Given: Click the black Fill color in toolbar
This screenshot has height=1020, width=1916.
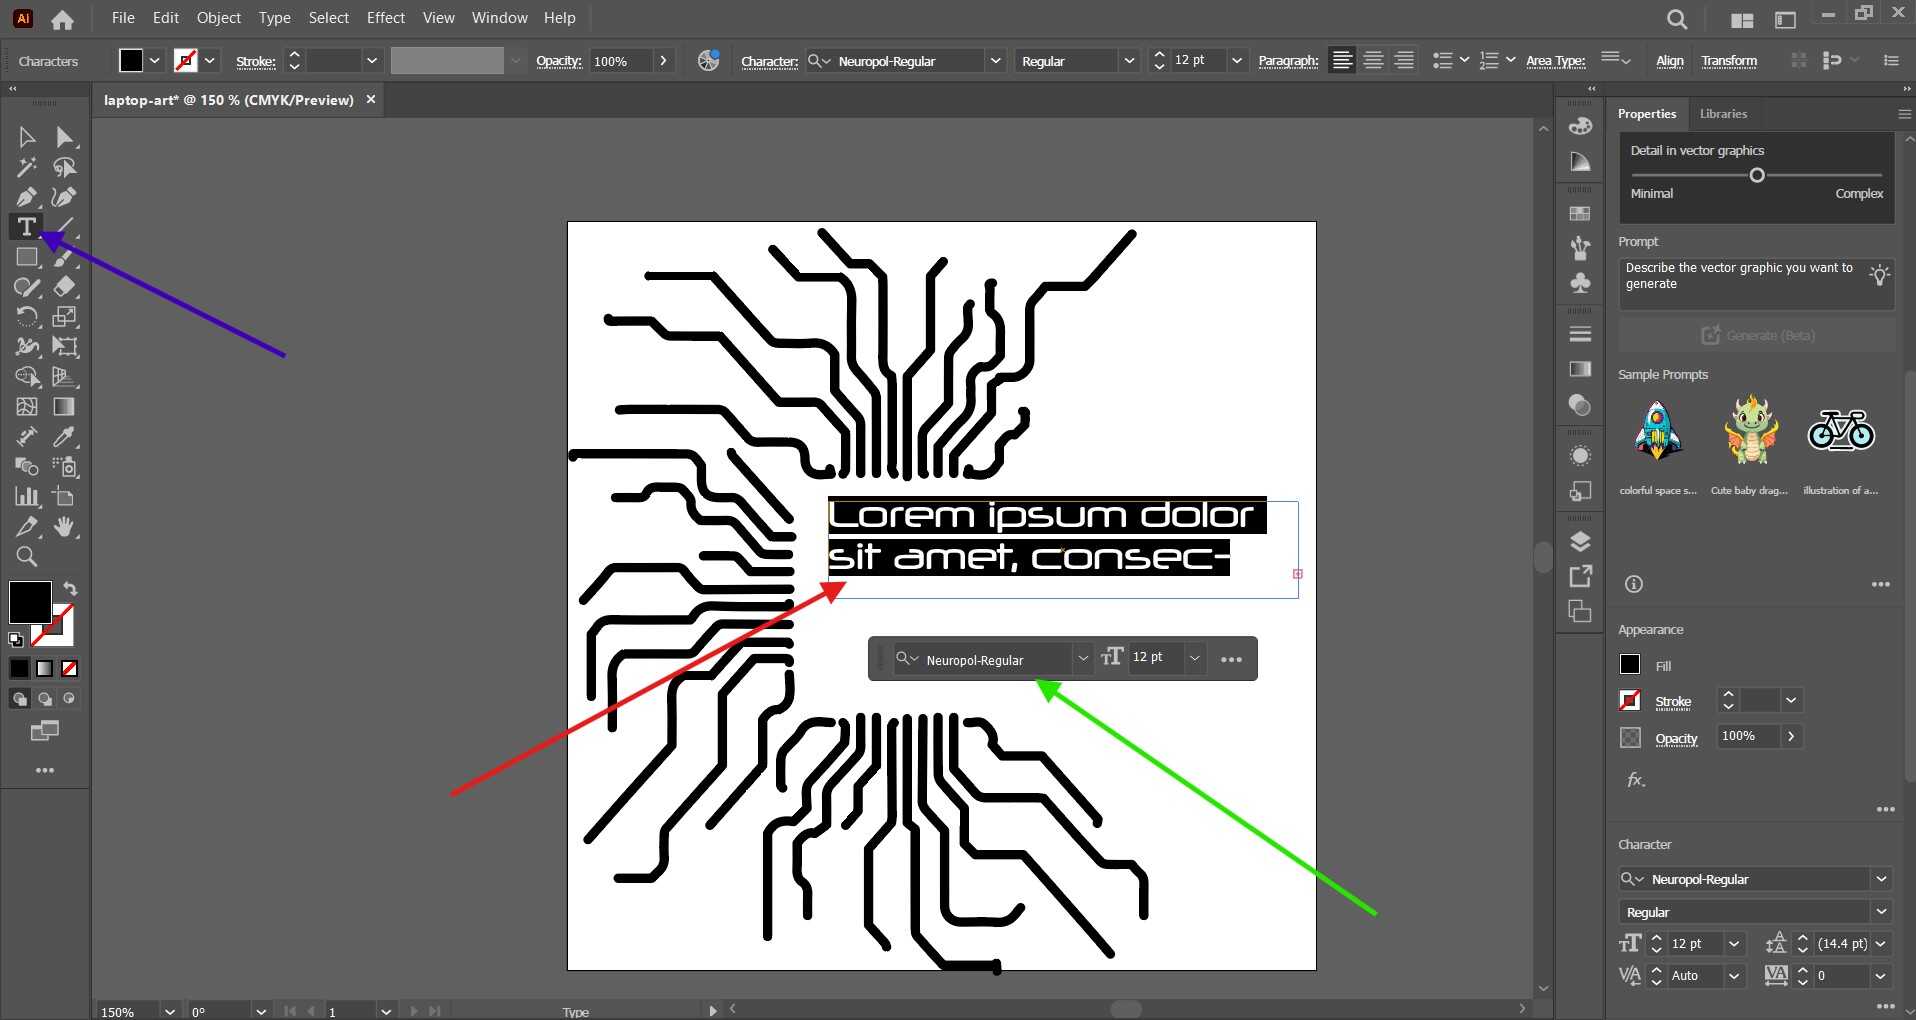Looking at the screenshot, I should coord(30,602).
